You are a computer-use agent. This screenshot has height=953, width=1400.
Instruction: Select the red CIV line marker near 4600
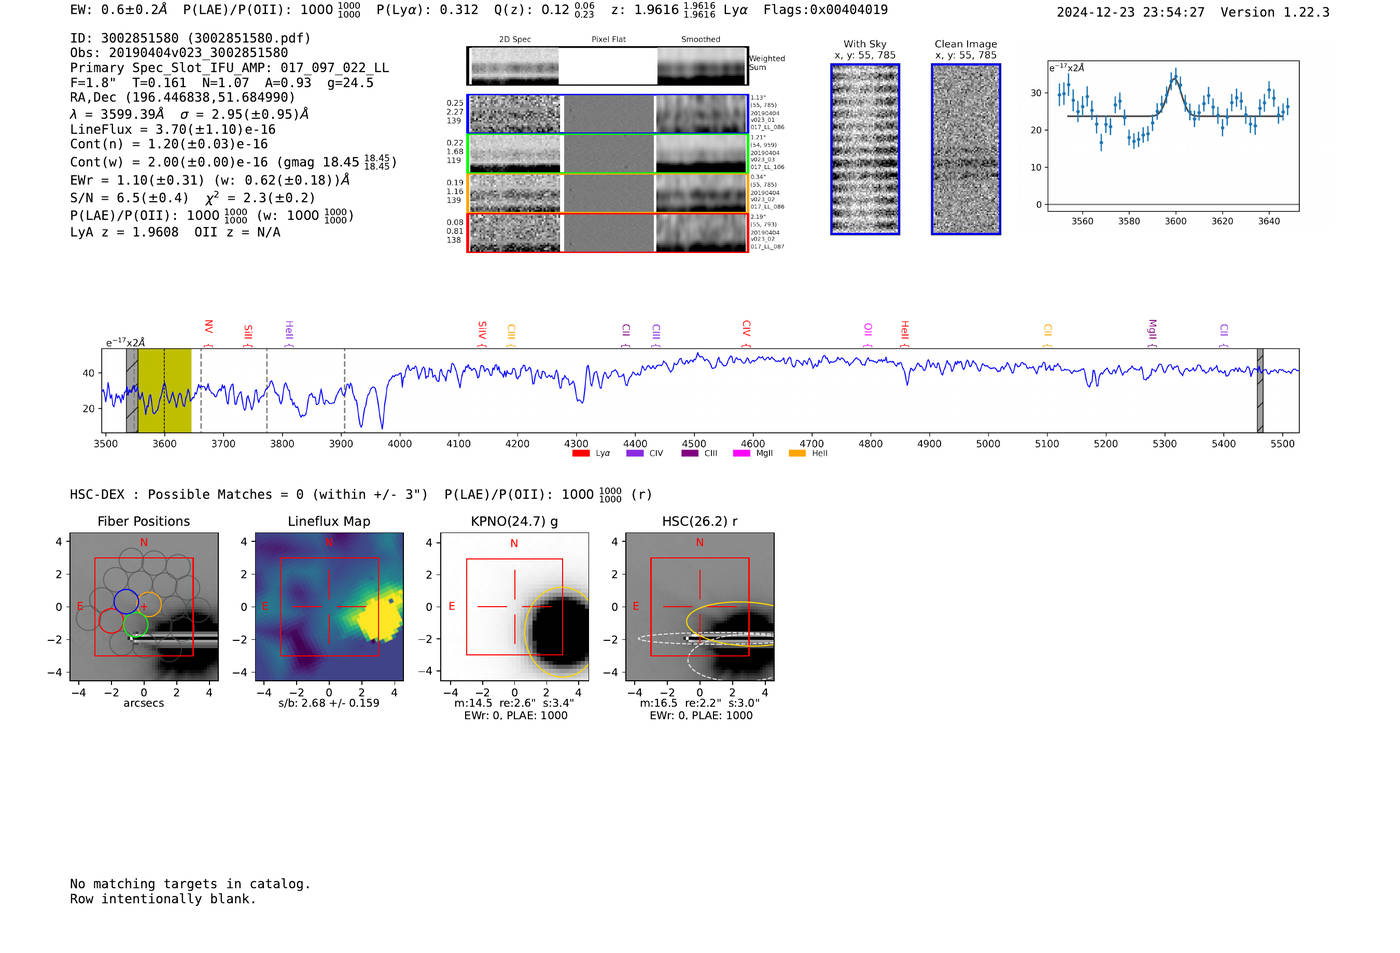tap(746, 330)
